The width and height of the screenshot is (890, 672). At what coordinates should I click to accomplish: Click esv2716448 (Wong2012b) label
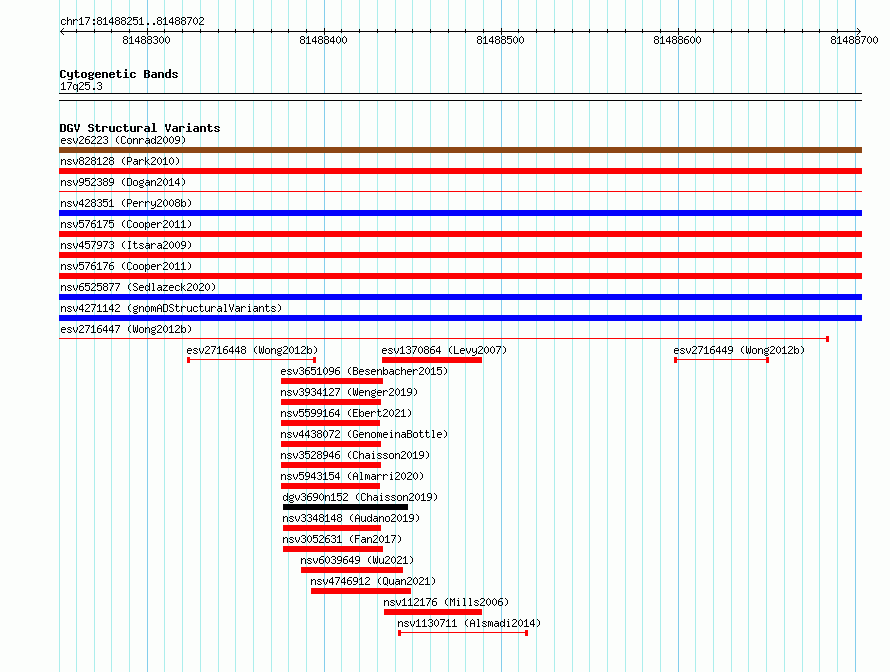pos(252,350)
